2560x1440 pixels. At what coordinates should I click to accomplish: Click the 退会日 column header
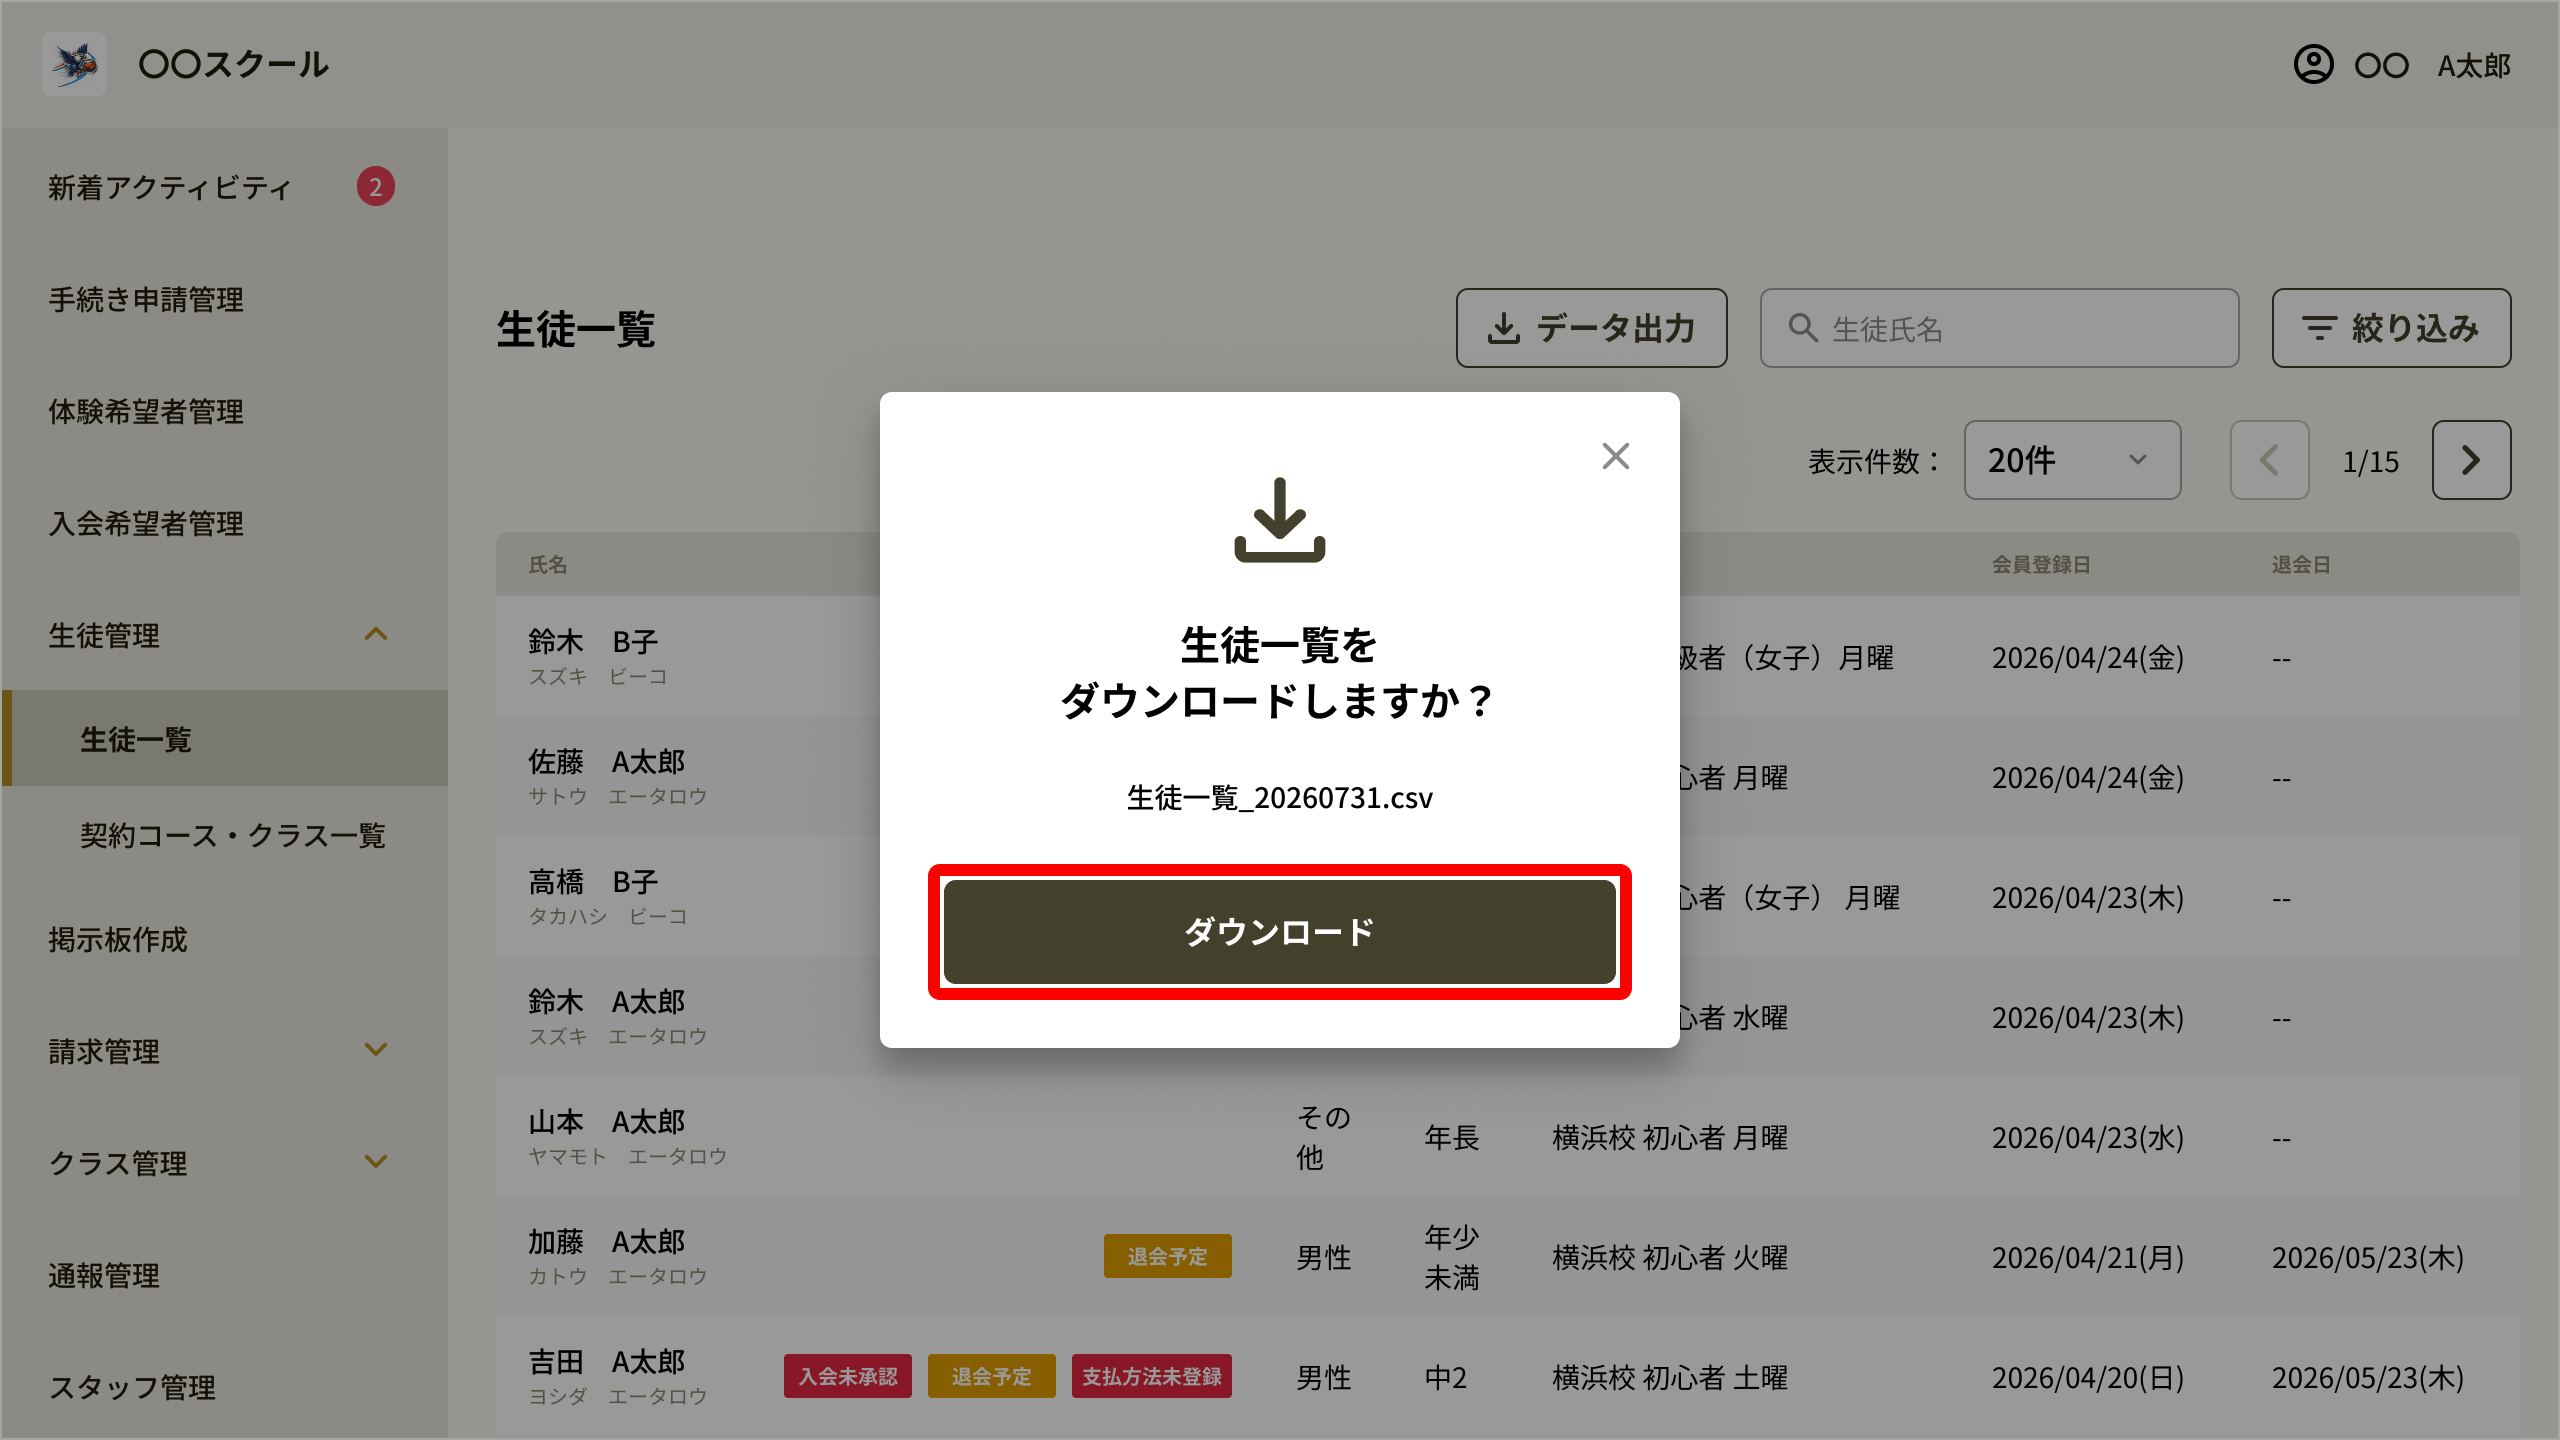(x=2300, y=564)
